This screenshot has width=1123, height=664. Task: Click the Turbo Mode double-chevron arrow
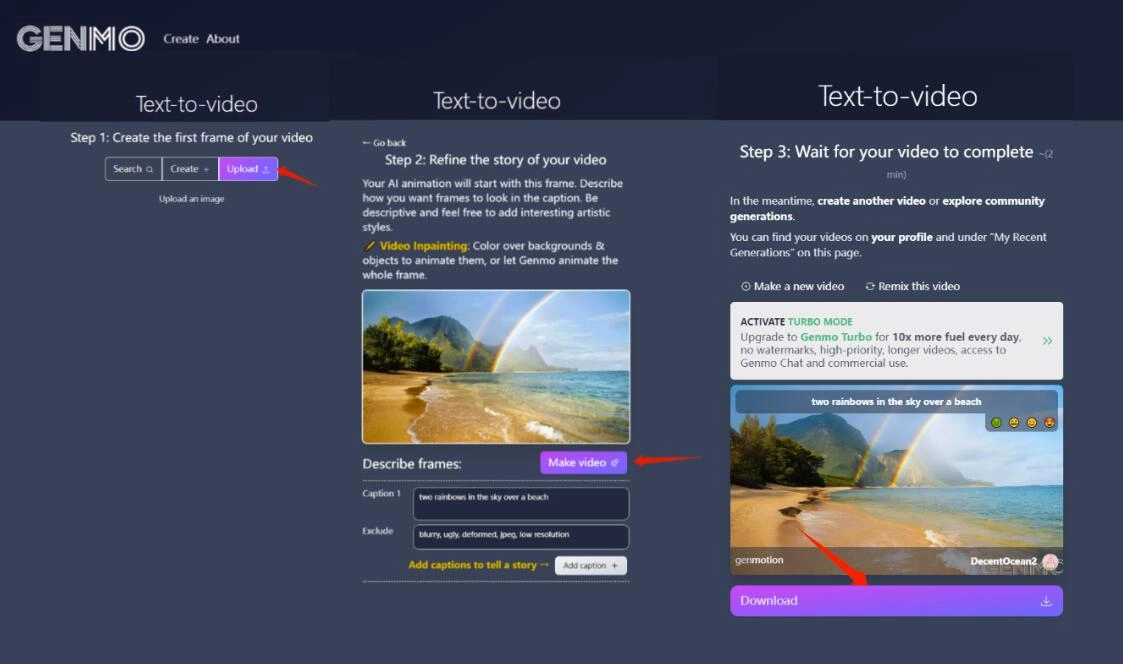coord(1047,341)
